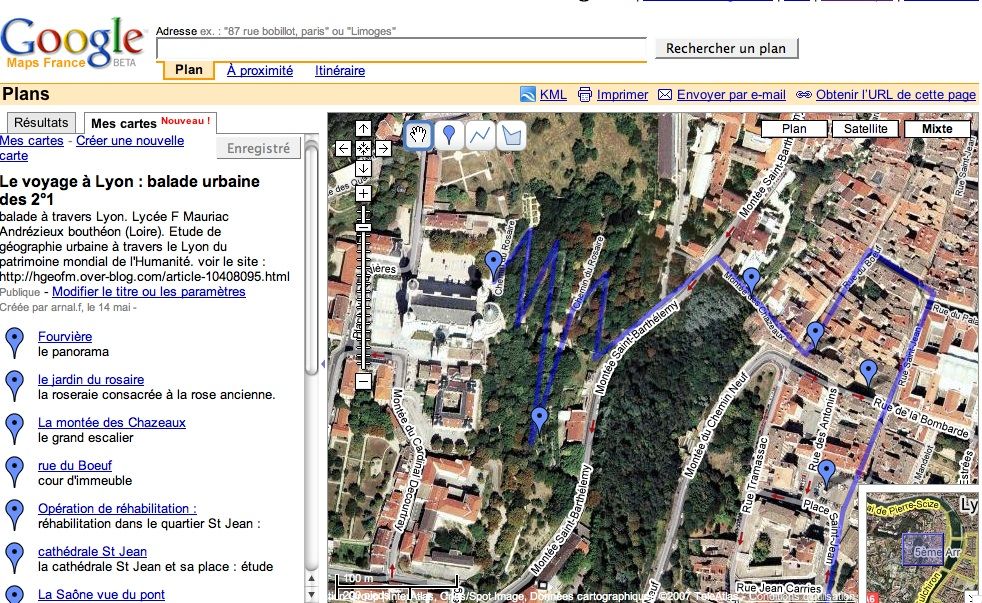Screen dimensions: 982x603
Task: Click the Imprimer link
Action: point(623,95)
